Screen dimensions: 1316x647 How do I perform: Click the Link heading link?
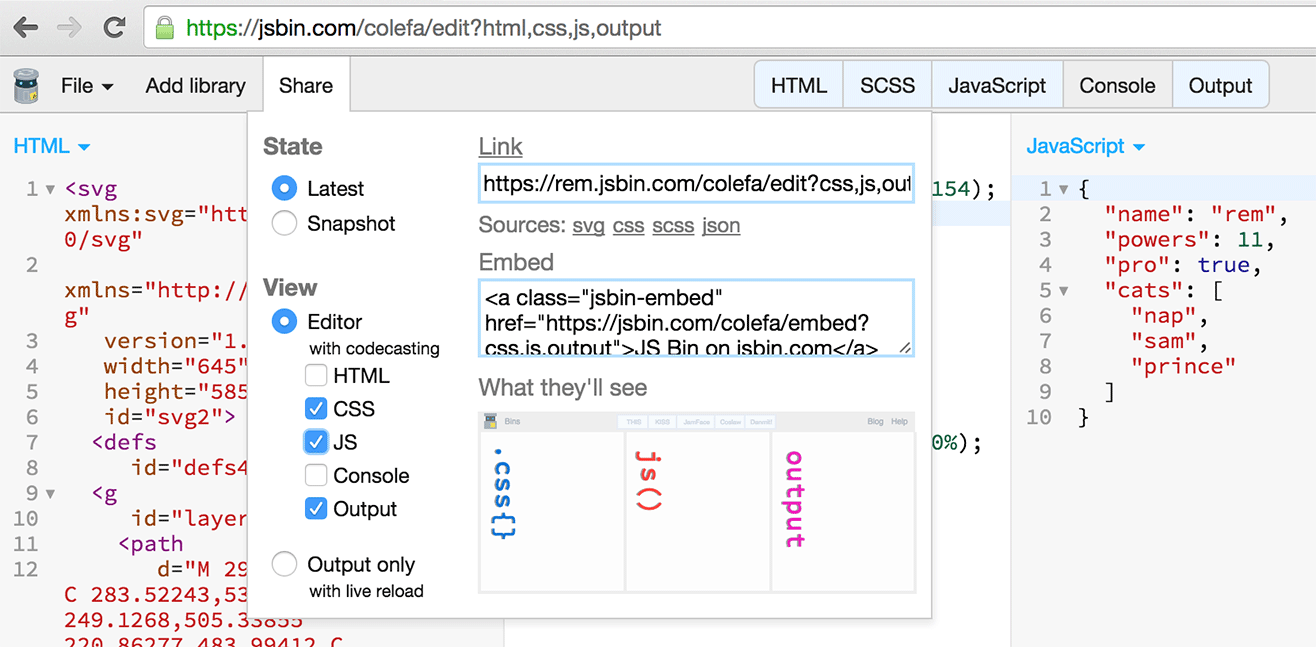point(500,146)
